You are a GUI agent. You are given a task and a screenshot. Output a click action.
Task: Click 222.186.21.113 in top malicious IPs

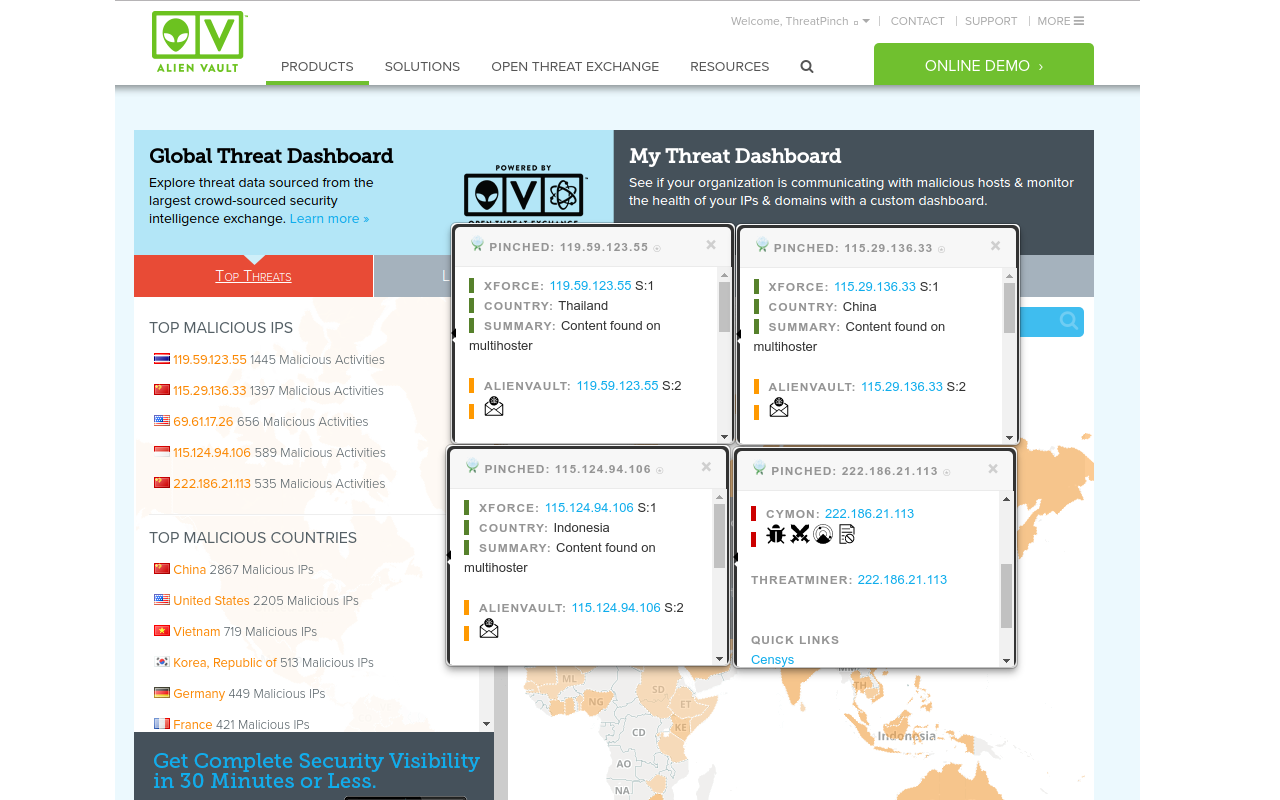pos(212,484)
